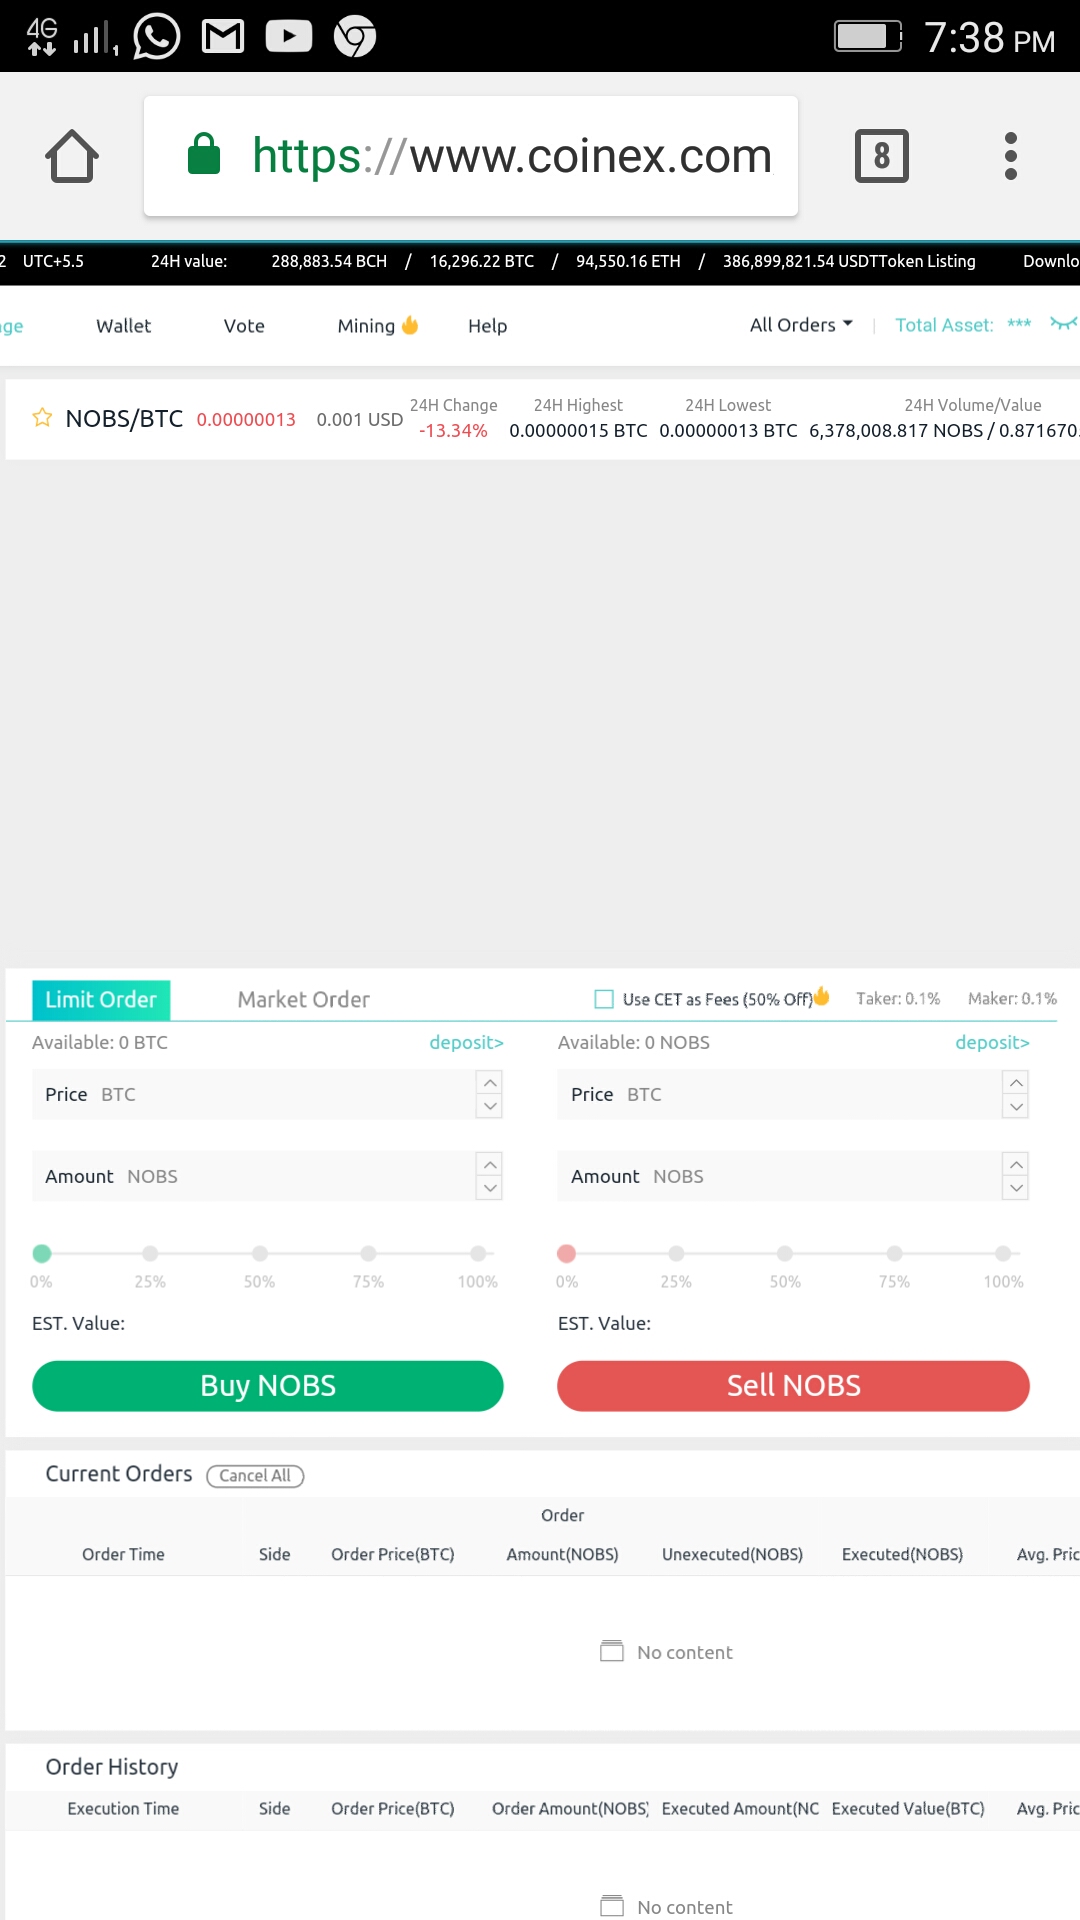Click the 0.00000013 last price value

(246, 420)
